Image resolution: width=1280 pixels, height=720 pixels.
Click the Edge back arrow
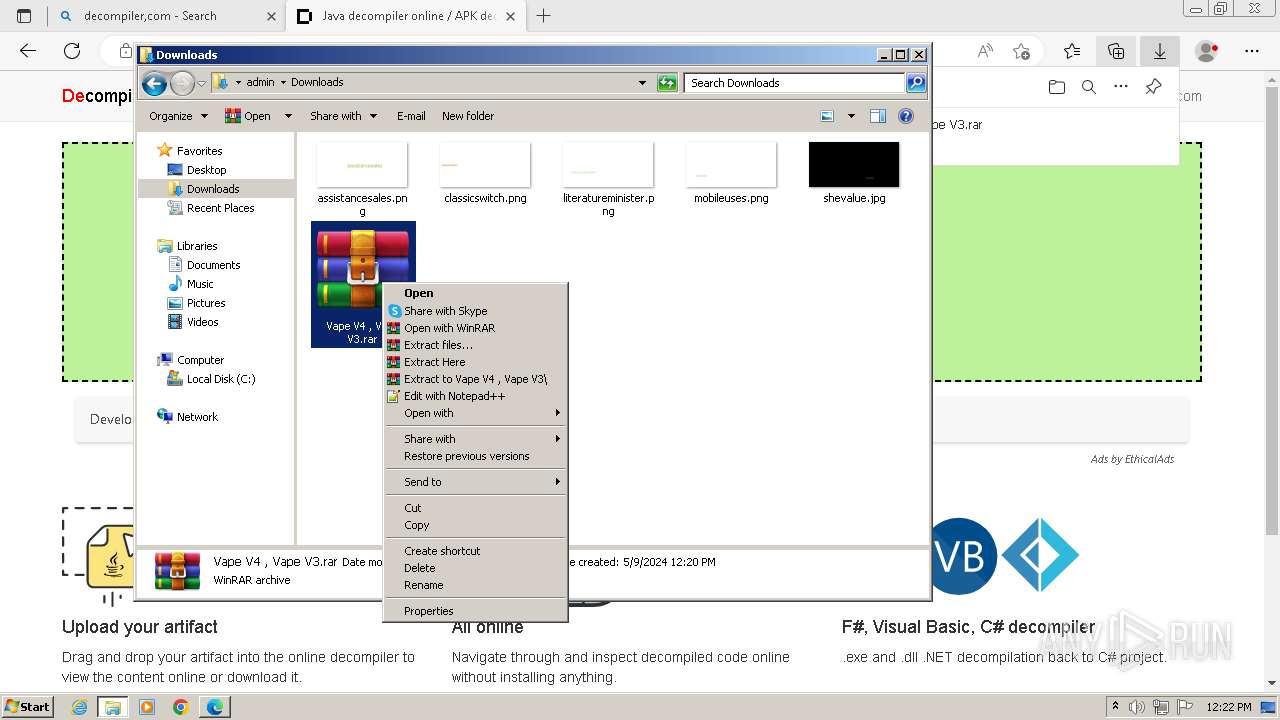[x=28, y=51]
